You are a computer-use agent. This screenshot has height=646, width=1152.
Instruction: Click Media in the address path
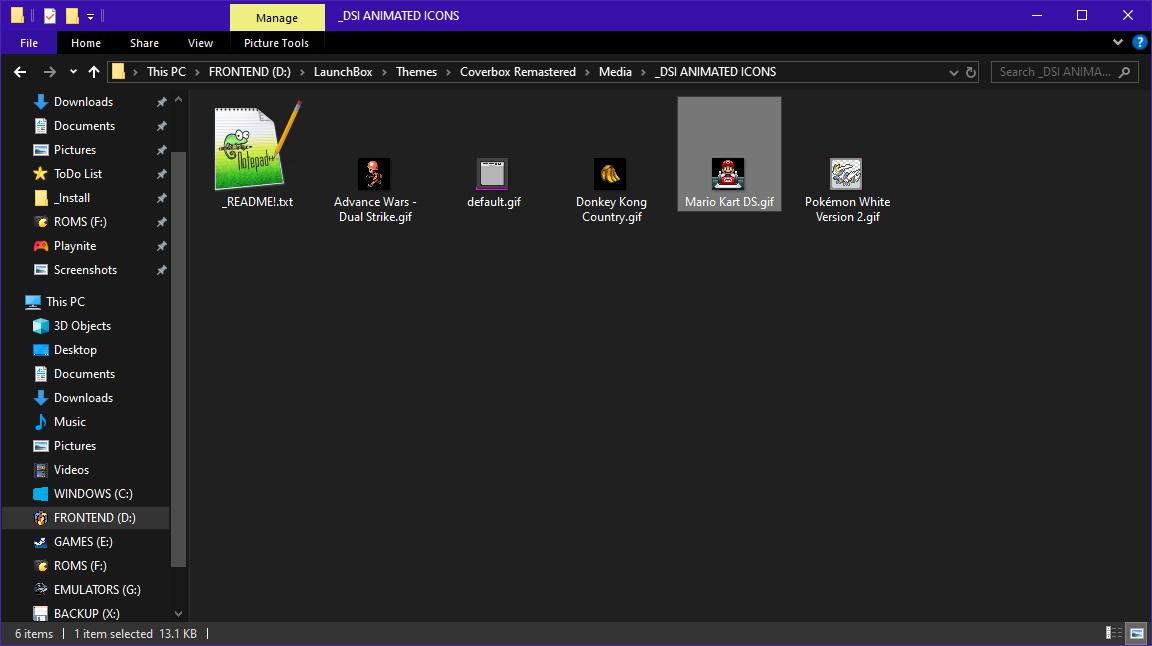pyautogui.click(x=615, y=72)
